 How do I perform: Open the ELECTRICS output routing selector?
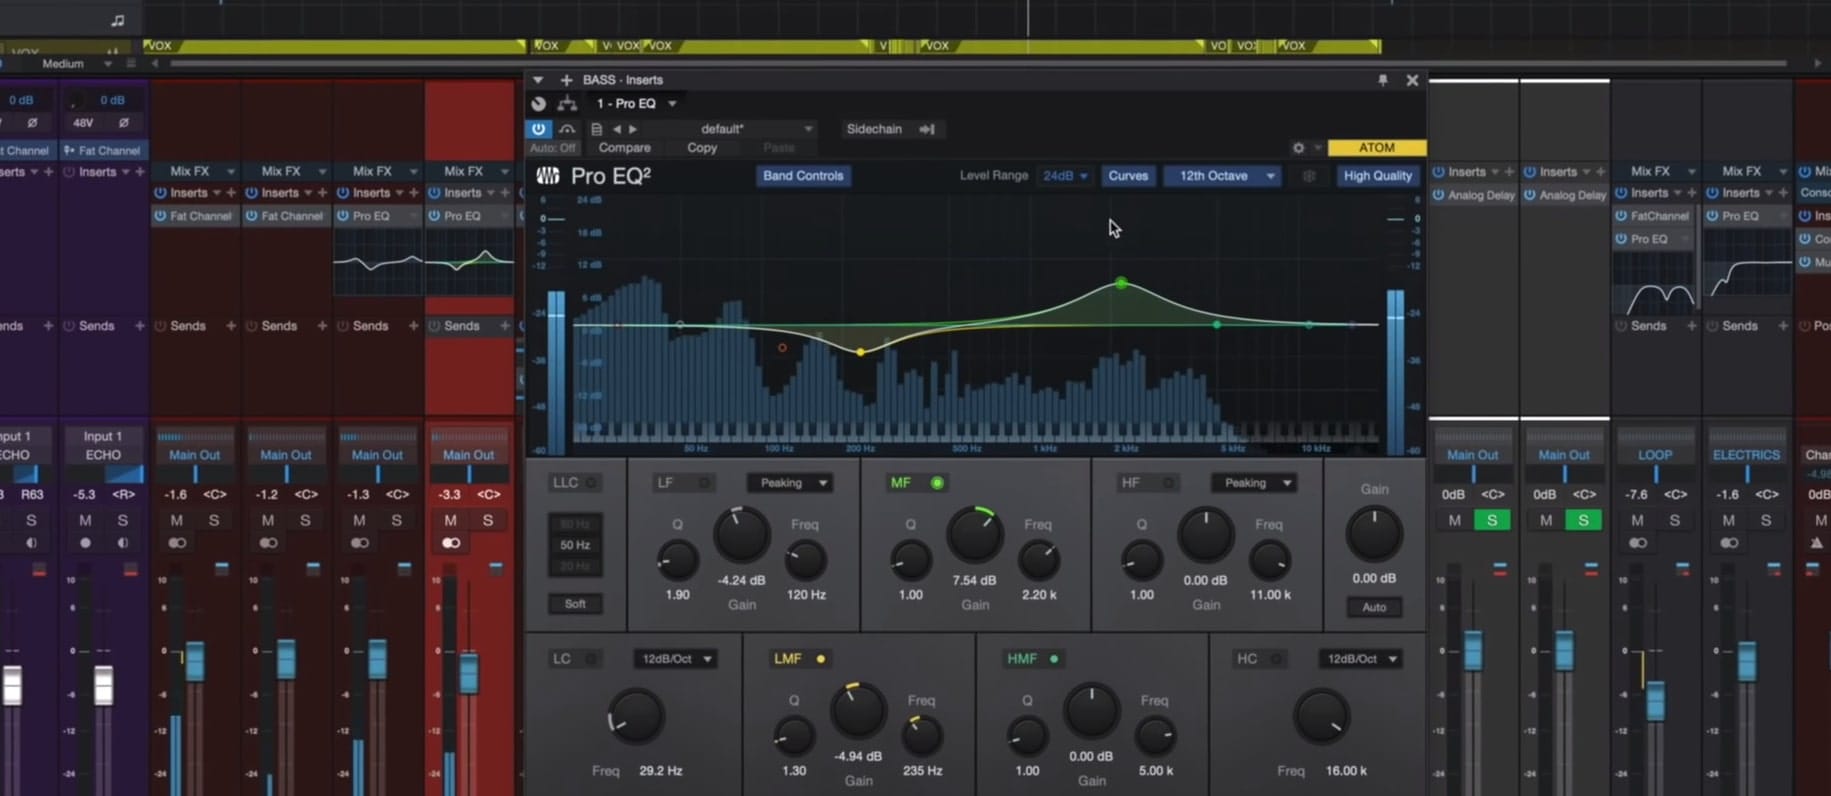click(1746, 455)
